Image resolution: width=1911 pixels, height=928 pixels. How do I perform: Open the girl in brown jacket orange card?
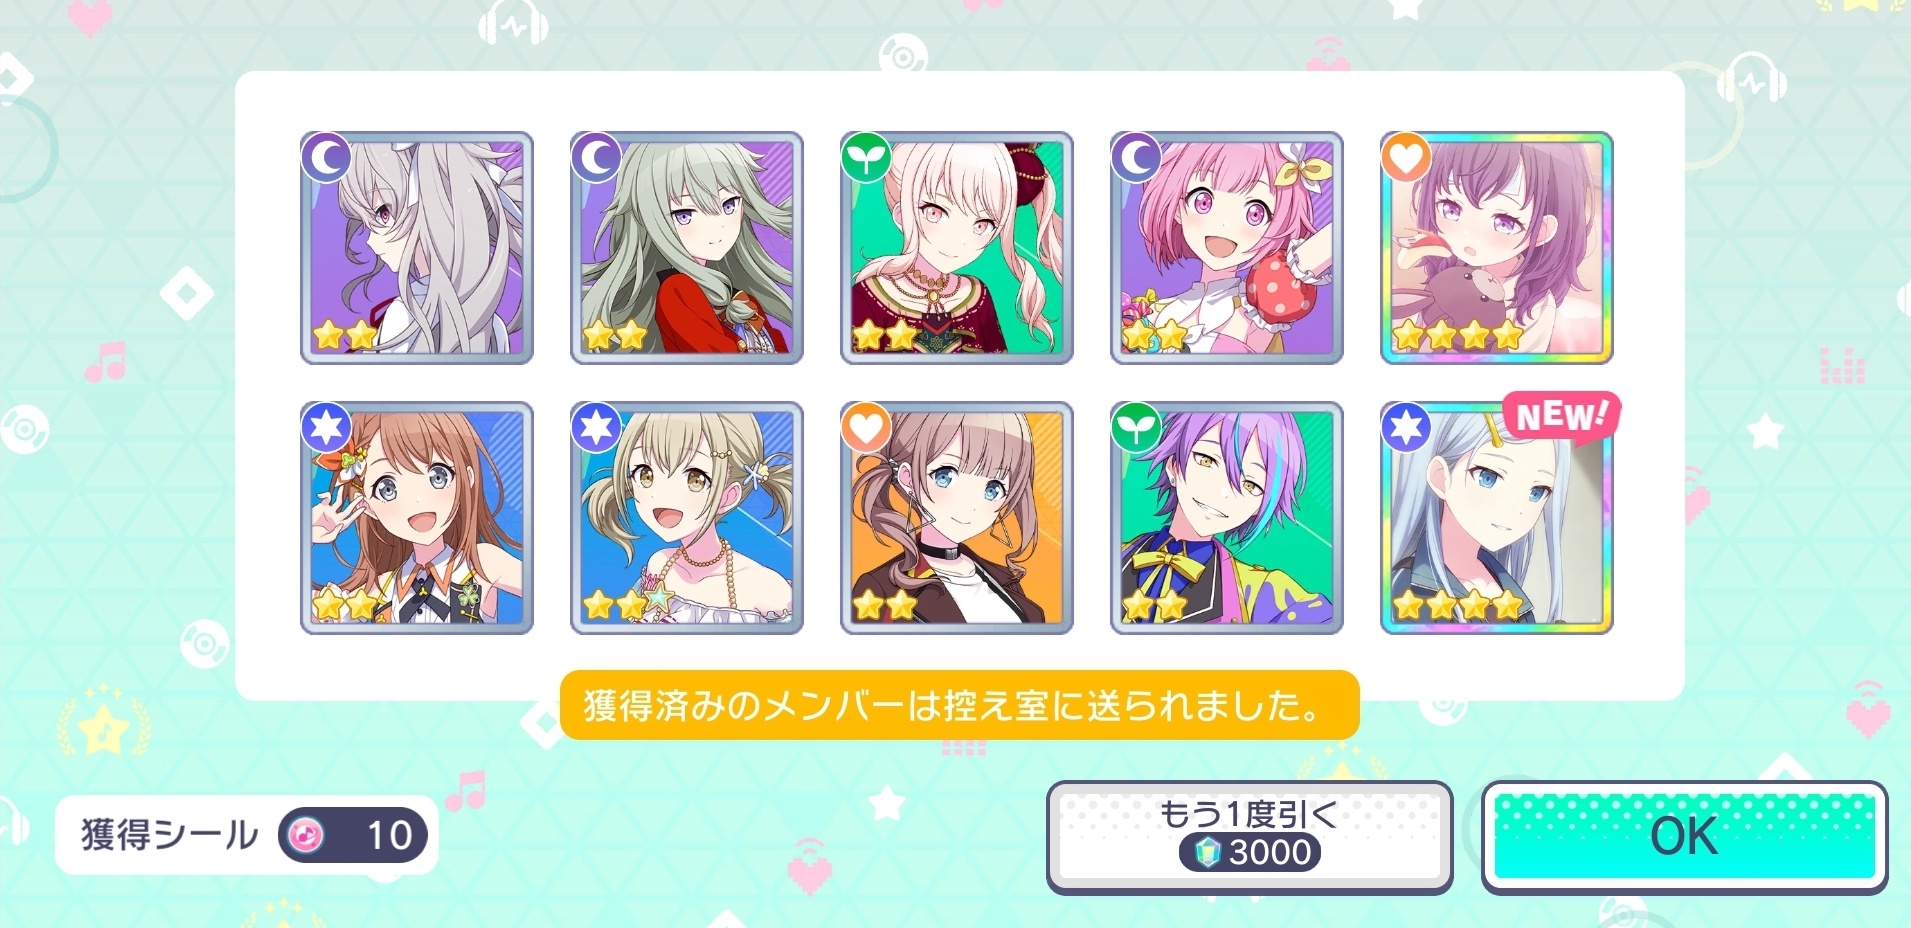click(x=957, y=518)
